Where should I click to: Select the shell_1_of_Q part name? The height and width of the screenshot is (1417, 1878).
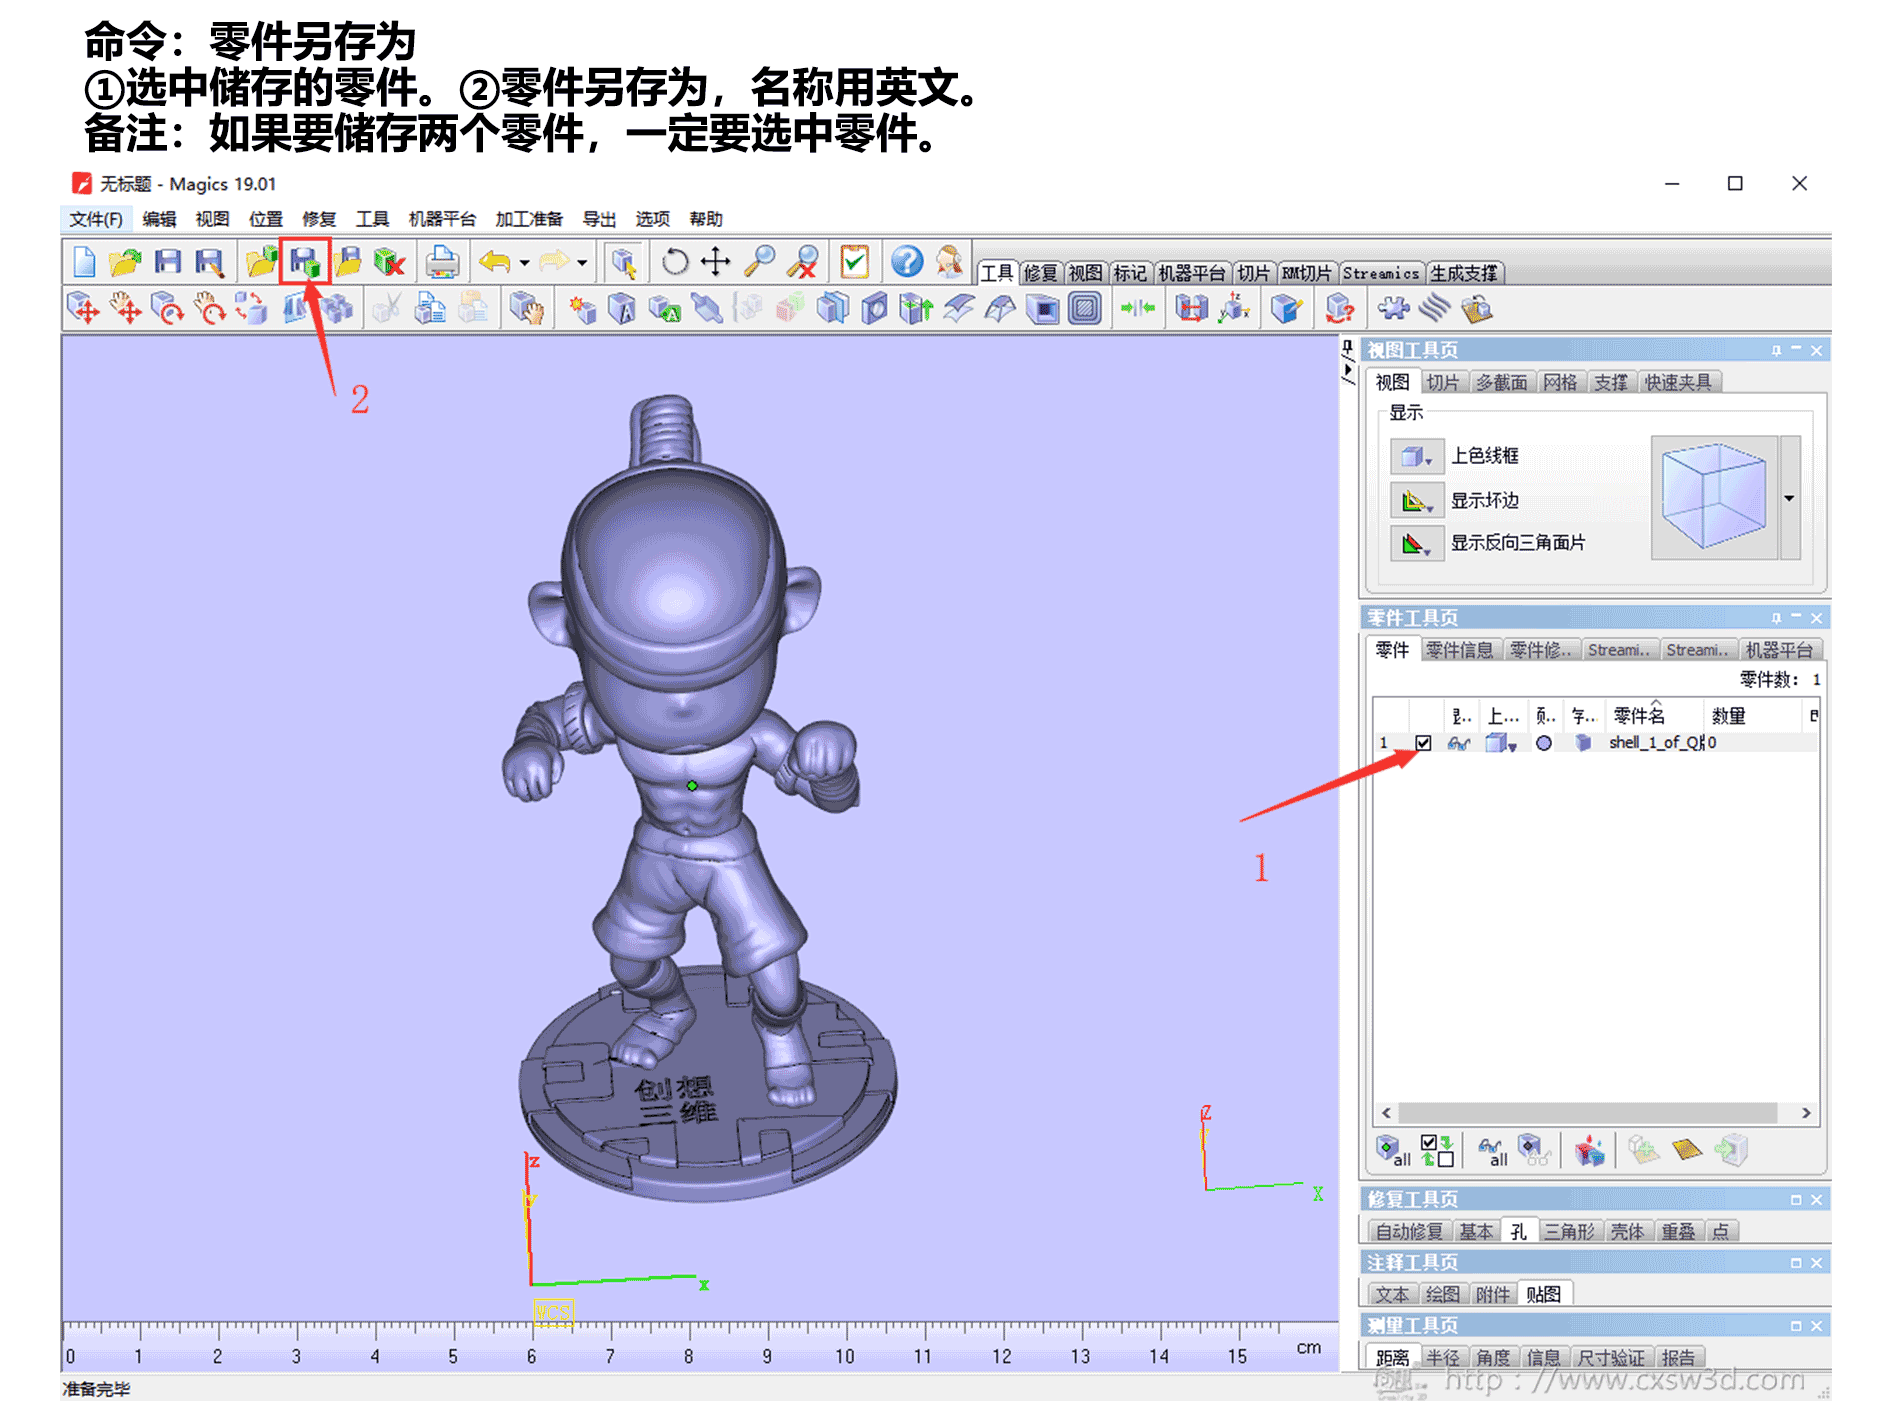tap(1656, 743)
